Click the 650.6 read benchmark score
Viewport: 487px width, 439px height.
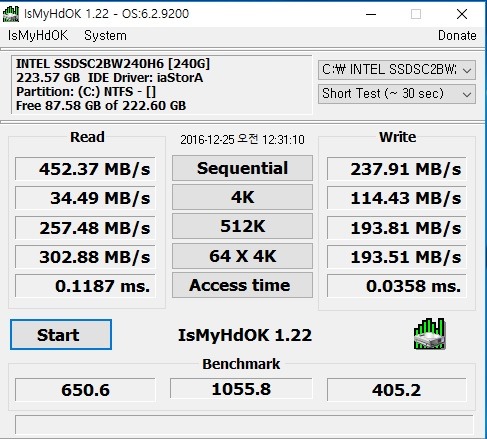pos(85,390)
